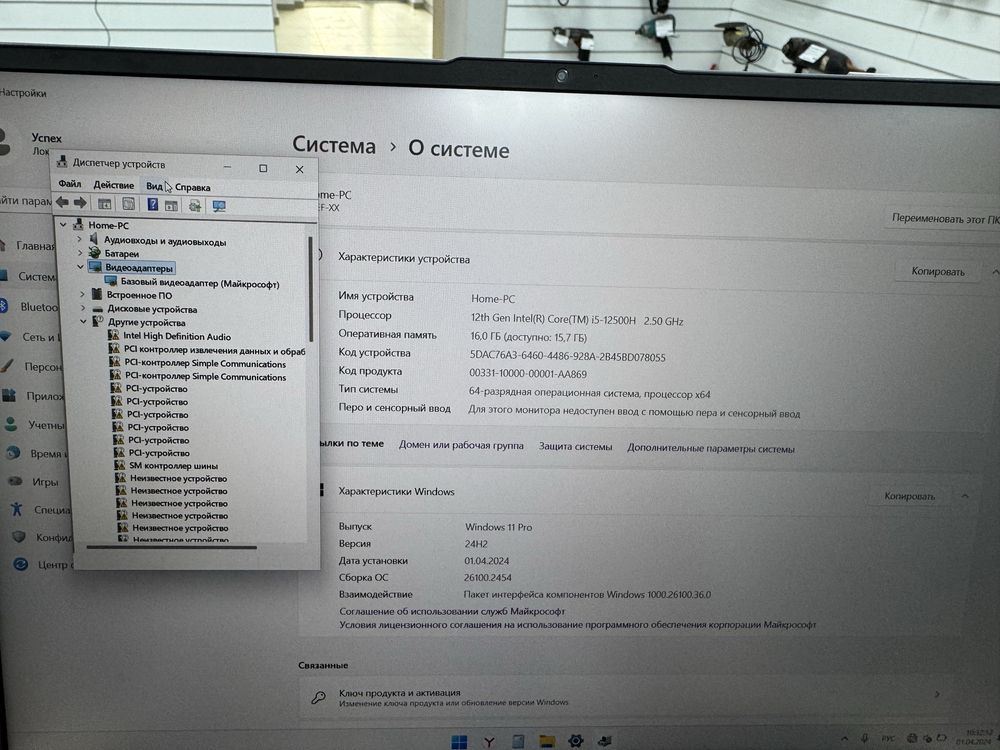Screen dimensions: 1000x750
Task: Click the Settings gear on the taskbar
Action: click(576, 740)
